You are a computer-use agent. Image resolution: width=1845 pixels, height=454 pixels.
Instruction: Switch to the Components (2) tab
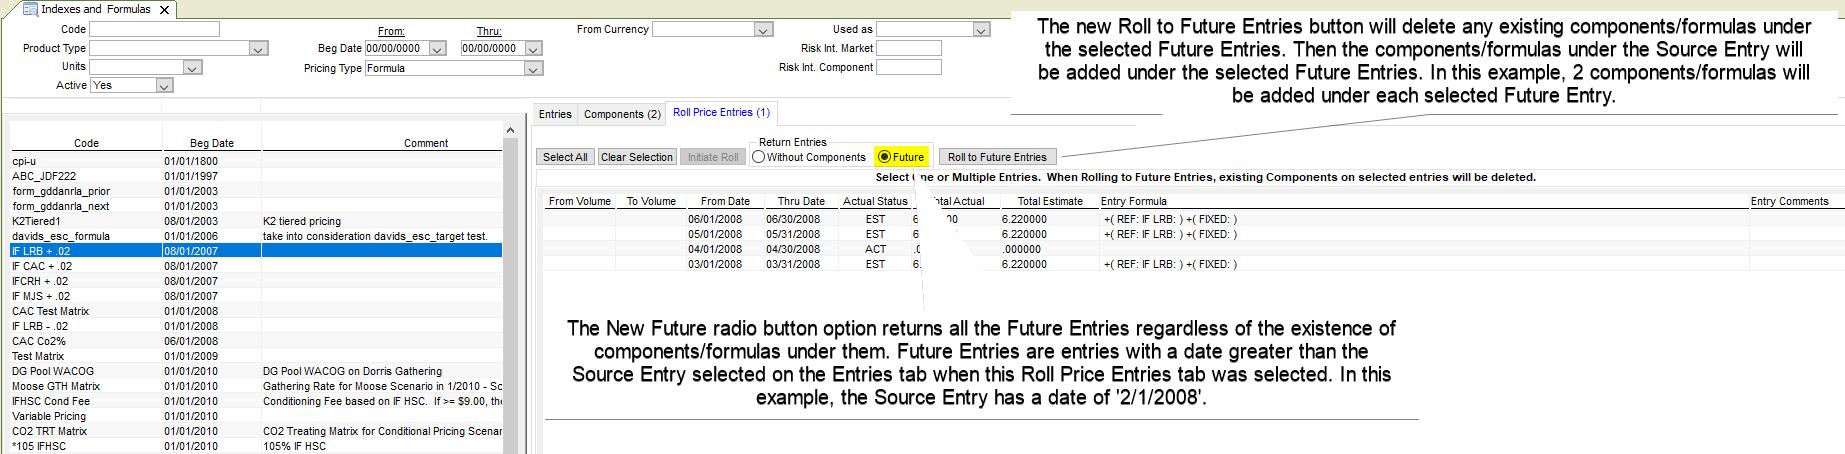click(x=622, y=114)
